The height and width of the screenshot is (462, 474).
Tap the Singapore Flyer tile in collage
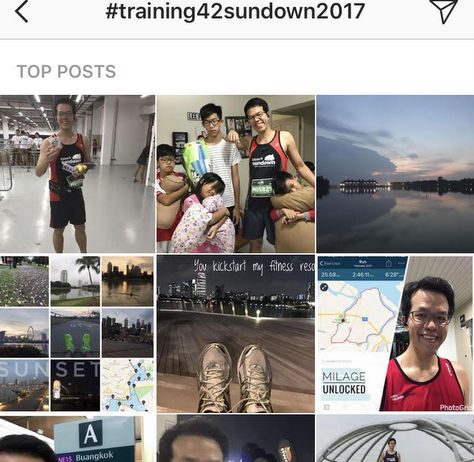pyautogui.click(x=24, y=333)
